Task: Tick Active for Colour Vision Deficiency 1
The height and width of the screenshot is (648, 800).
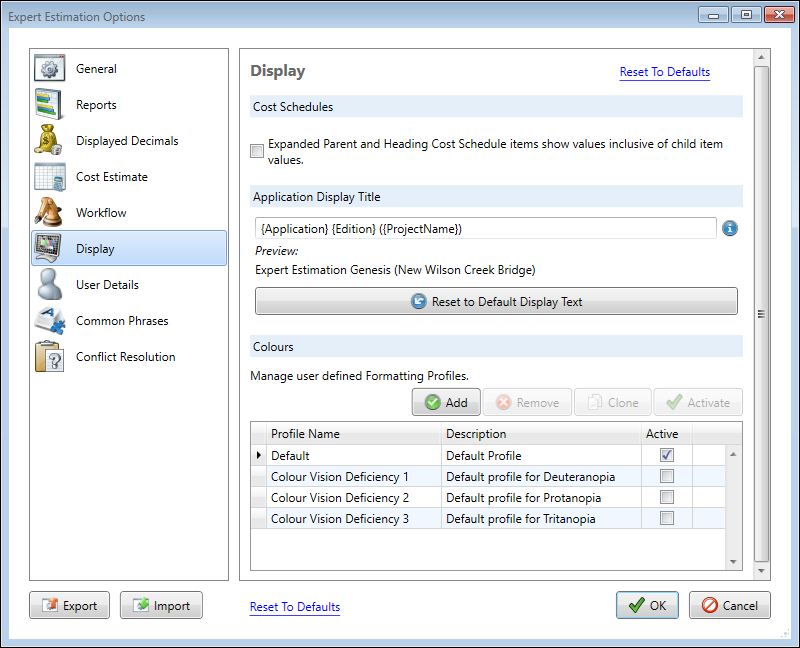Action: click(667, 477)
